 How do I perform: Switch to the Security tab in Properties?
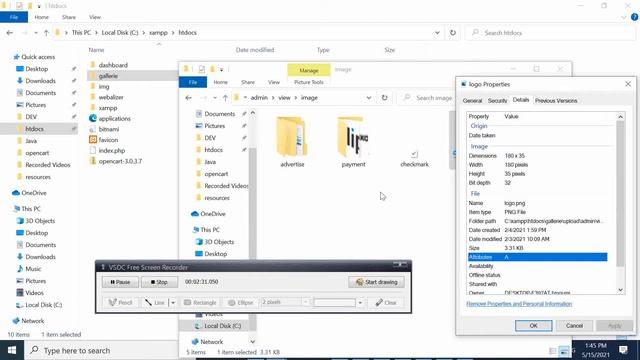497,101
